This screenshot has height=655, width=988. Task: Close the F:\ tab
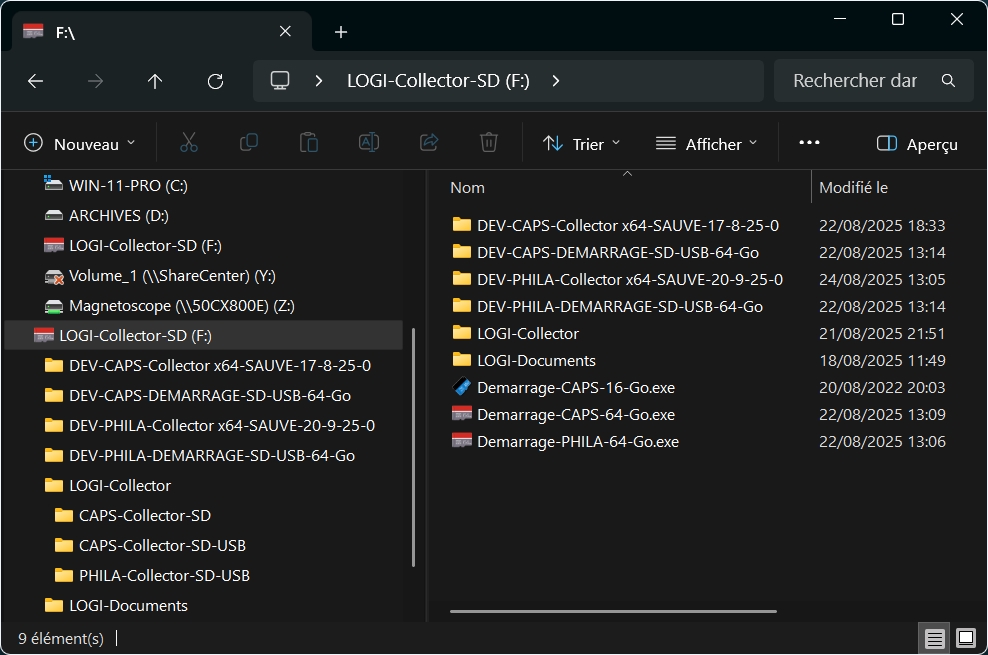click(285, 31)
